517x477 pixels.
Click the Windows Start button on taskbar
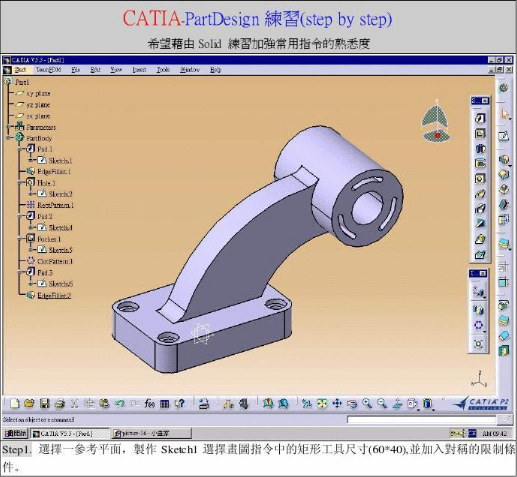15,434
